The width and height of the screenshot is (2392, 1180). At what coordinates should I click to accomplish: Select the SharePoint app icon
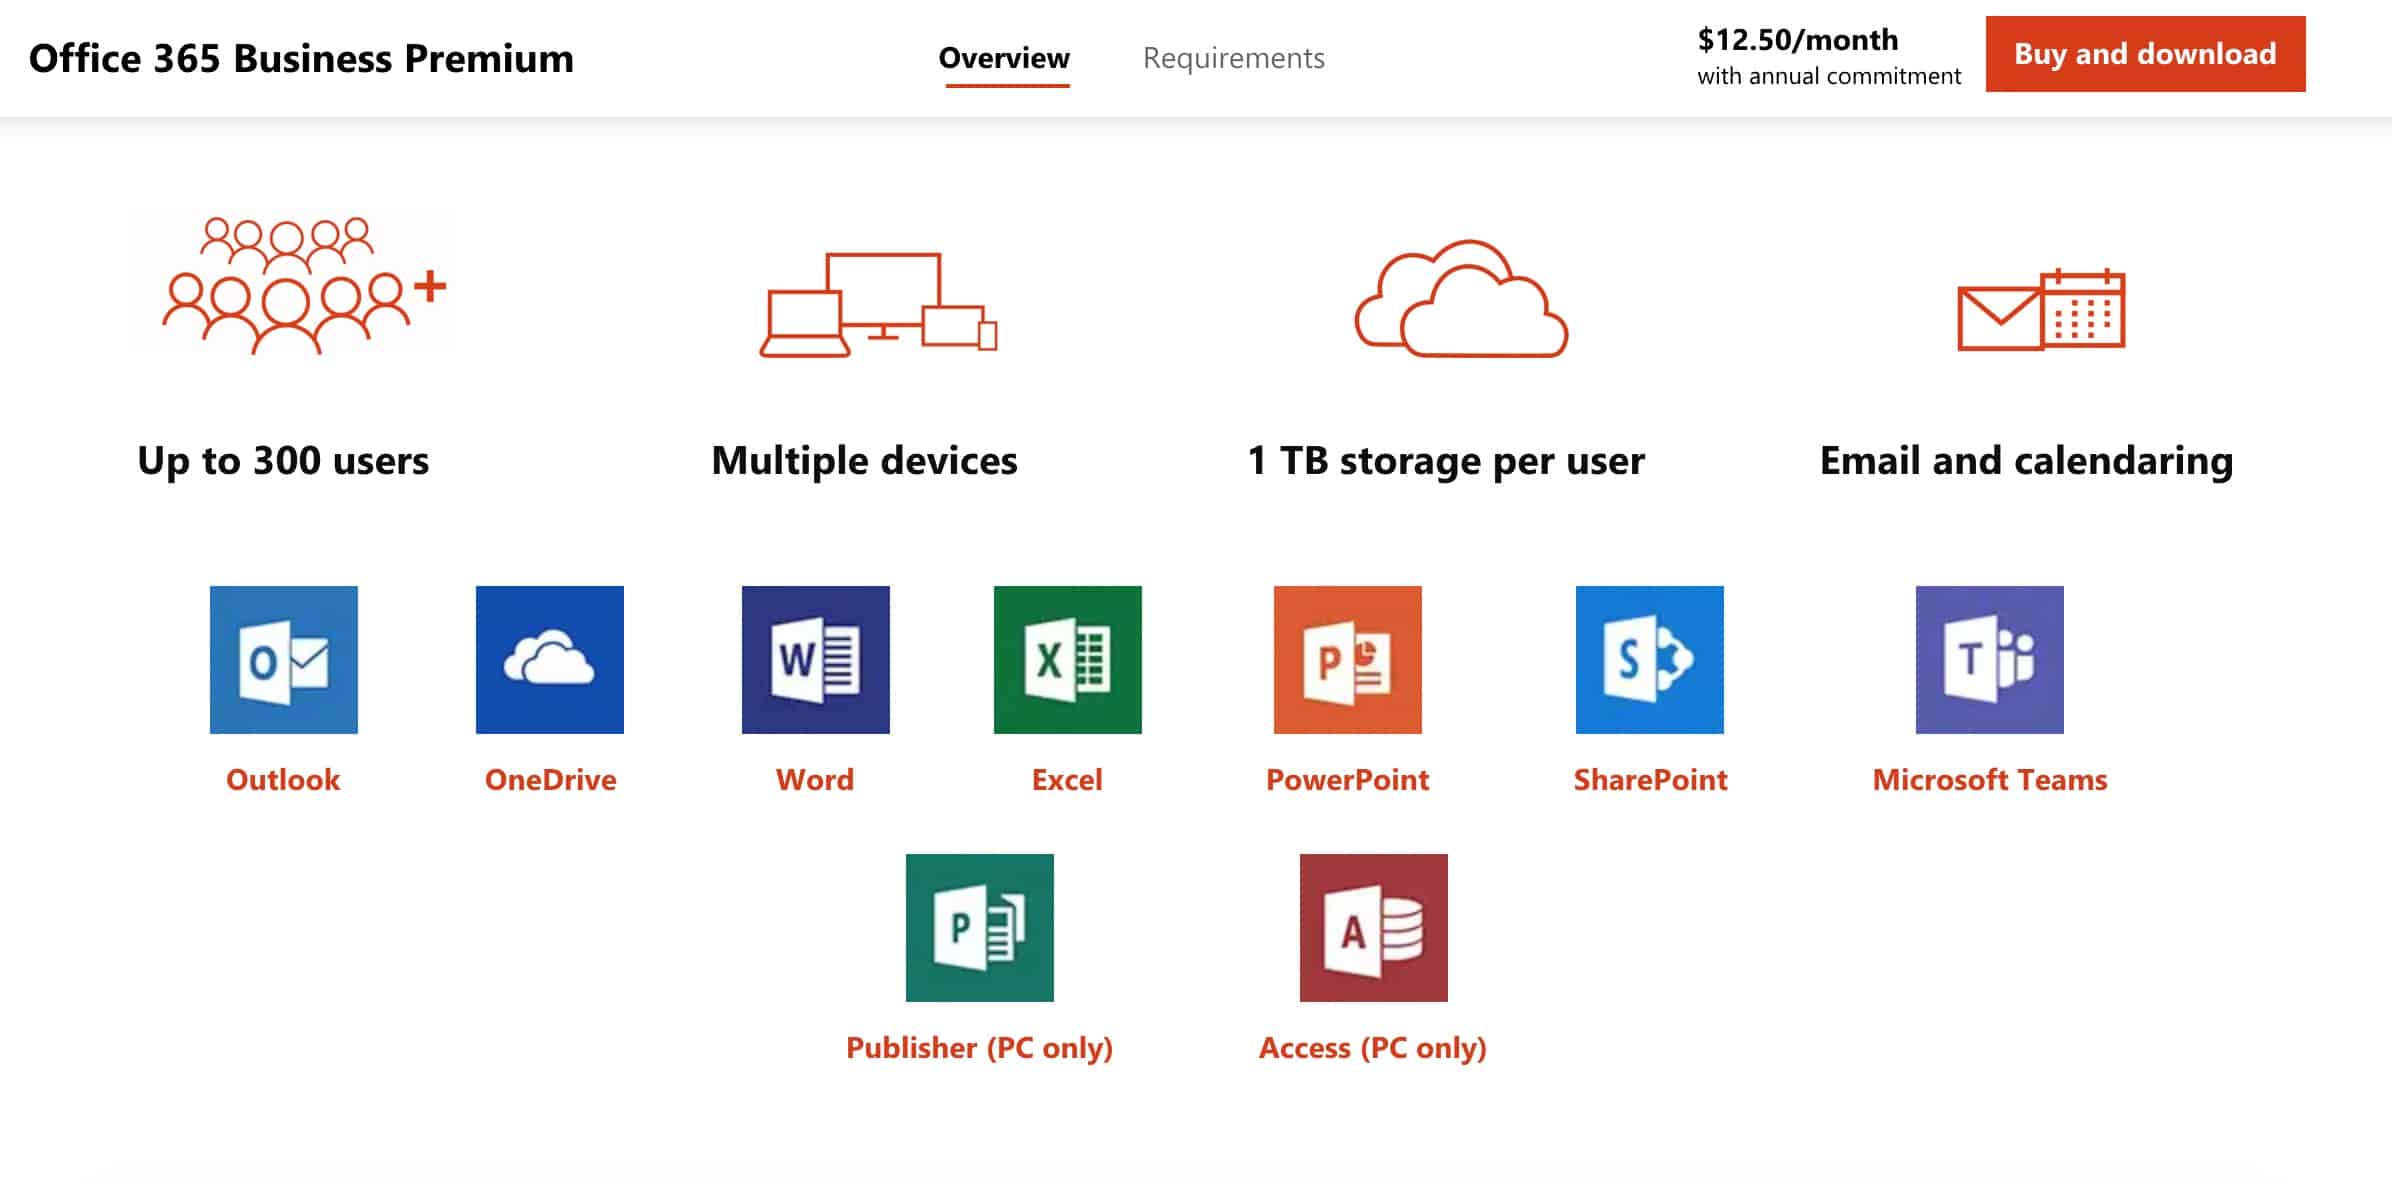[x=1650, y=660]
